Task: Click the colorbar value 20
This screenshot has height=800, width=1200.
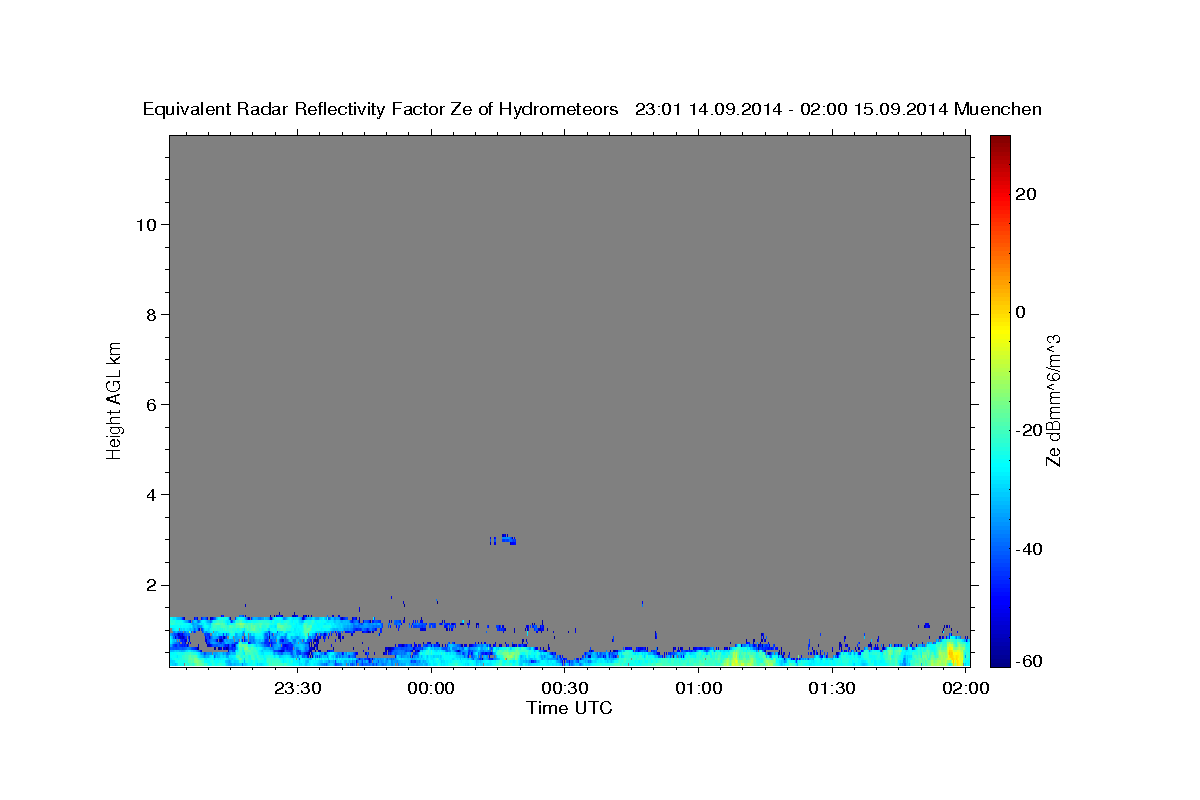Action: pyautogui.click(x=1027, y=194)
